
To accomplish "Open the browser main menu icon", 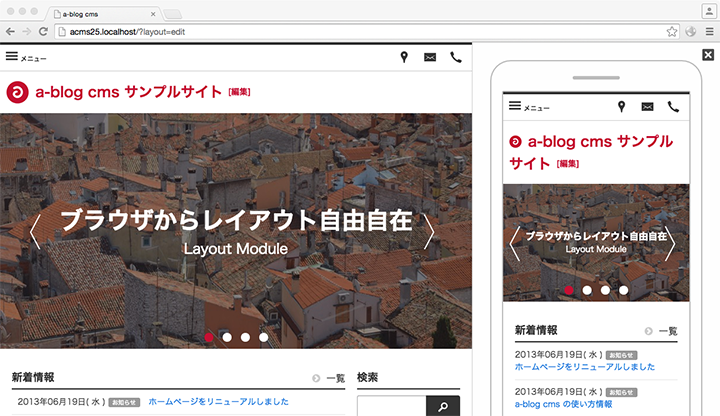I will [x=710, y=32].
